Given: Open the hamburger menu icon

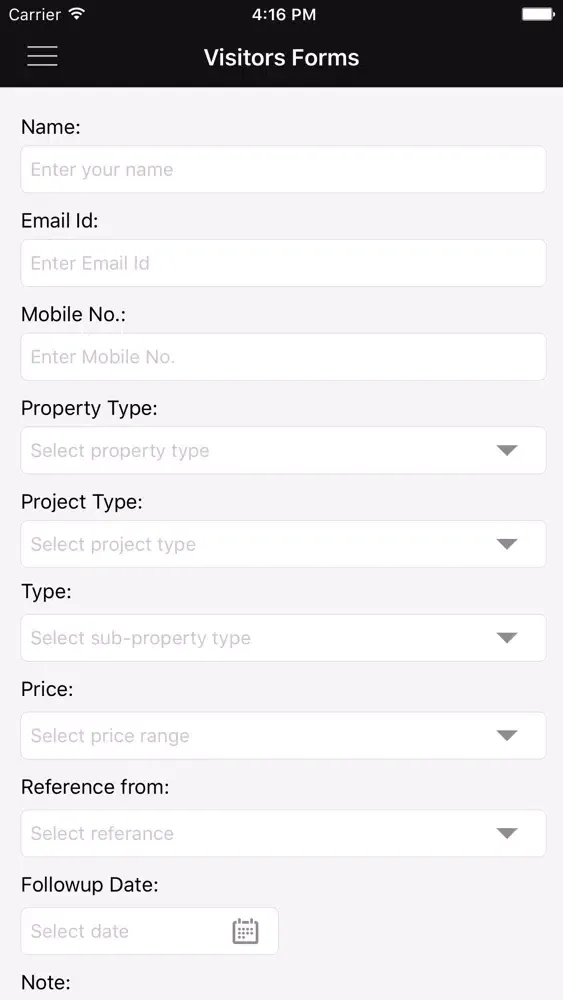Looking at the screenshot, I should [42, 56].
